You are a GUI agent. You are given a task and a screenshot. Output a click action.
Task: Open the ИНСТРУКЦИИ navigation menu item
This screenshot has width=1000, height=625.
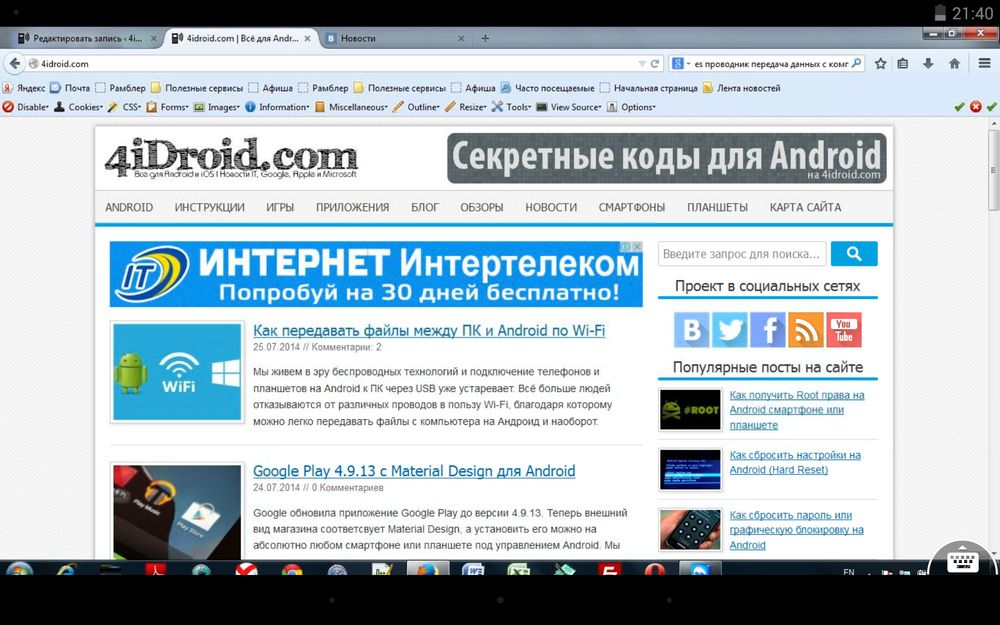click(209, 207)
